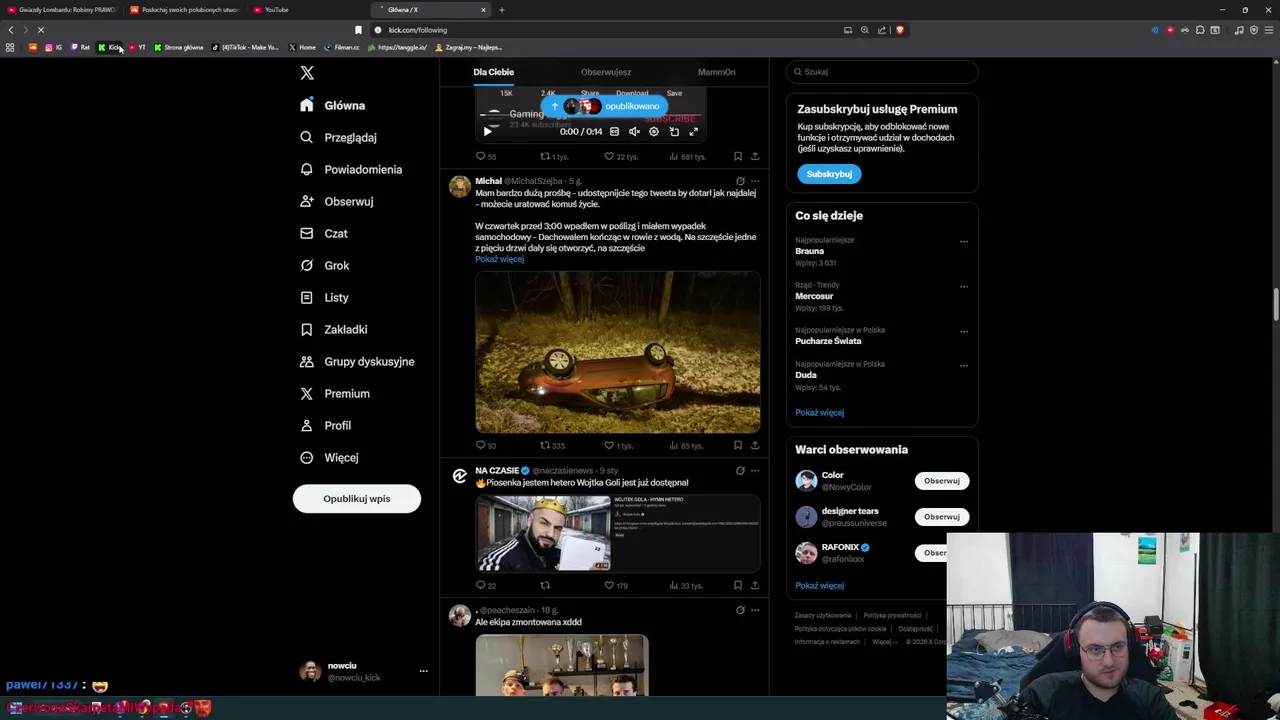Switch to 'Mamm0n' timeline tab
Image resolution: width=1280 pixels, height=720 pixels.
[716, 72]
